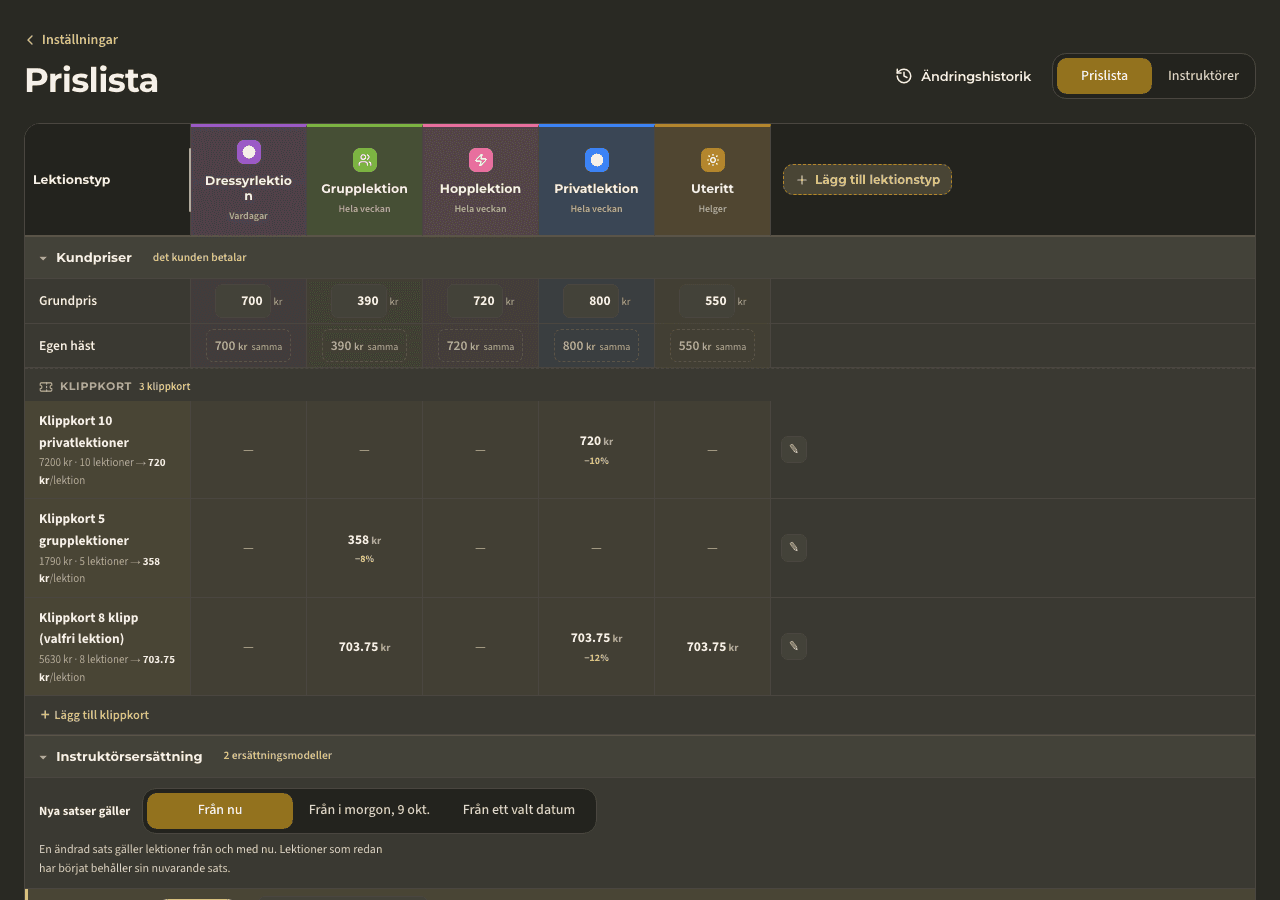Image resolution: width=1280 pixels, height=900 pixels.
Task: Click the Hopplektion pink lightning icon
Action: (x=481, y=160)
